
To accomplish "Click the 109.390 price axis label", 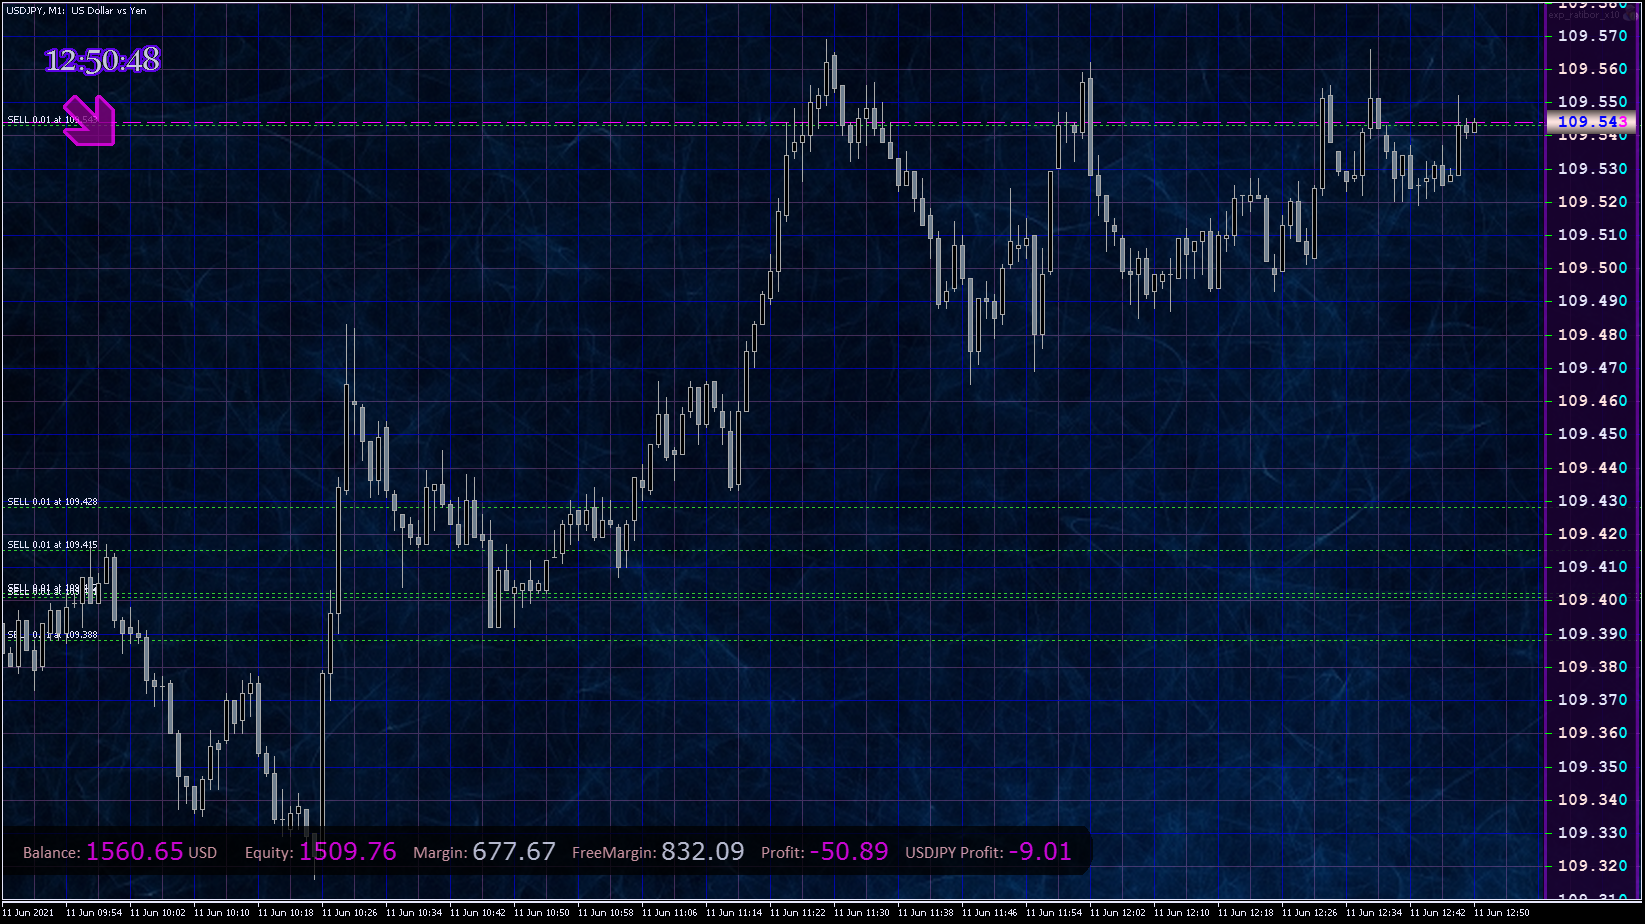I will click(x=1593, y=634).
